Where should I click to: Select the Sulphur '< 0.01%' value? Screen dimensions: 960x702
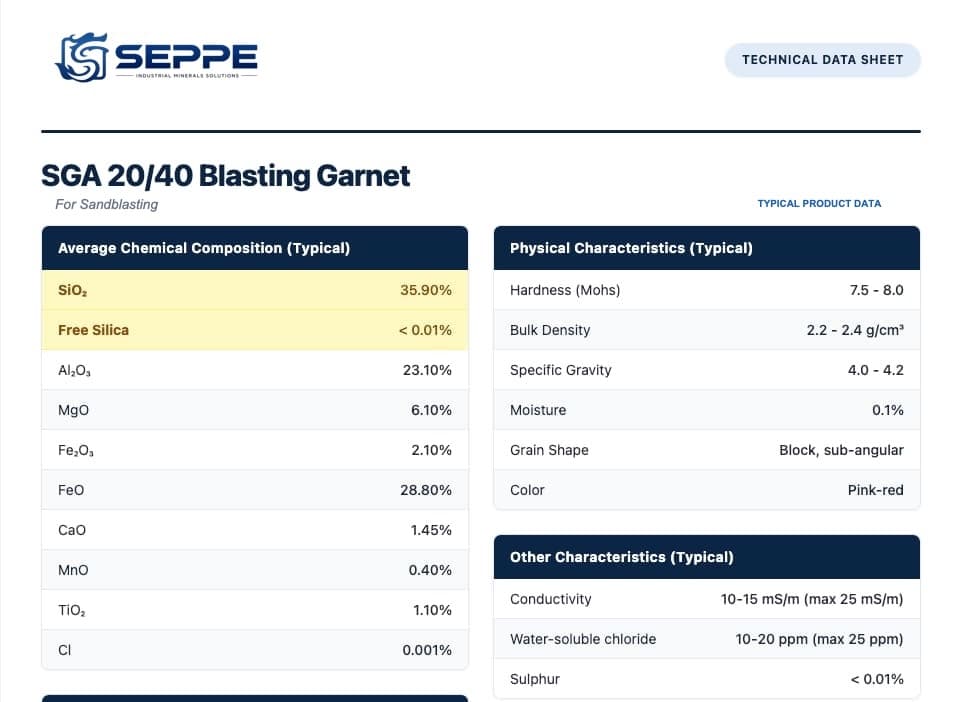point(877,679)
